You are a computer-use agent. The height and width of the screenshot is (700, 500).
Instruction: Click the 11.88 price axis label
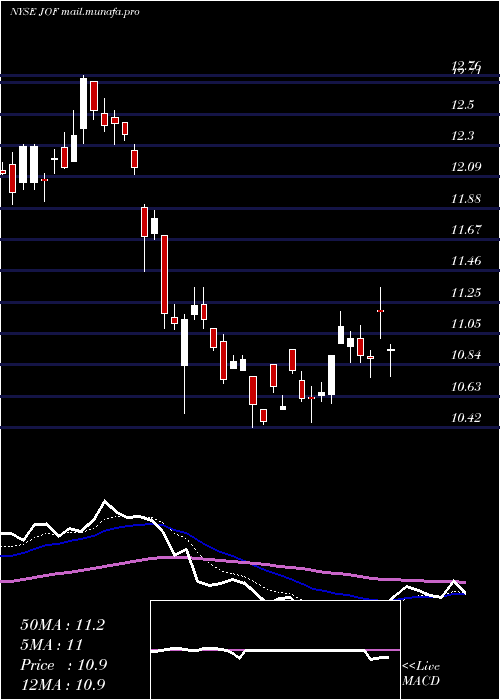click(x=467, y=199)
